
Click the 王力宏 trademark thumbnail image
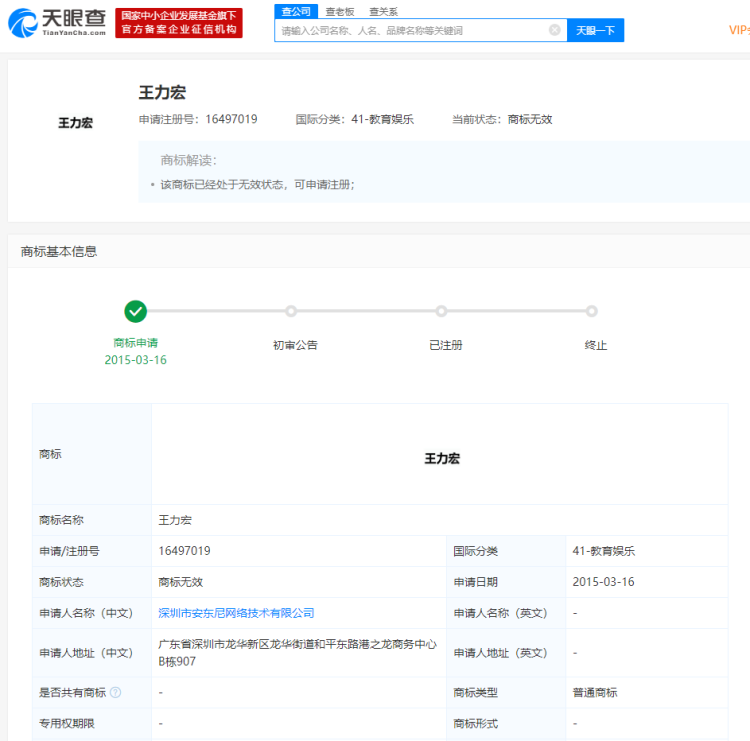click(75, 123)
